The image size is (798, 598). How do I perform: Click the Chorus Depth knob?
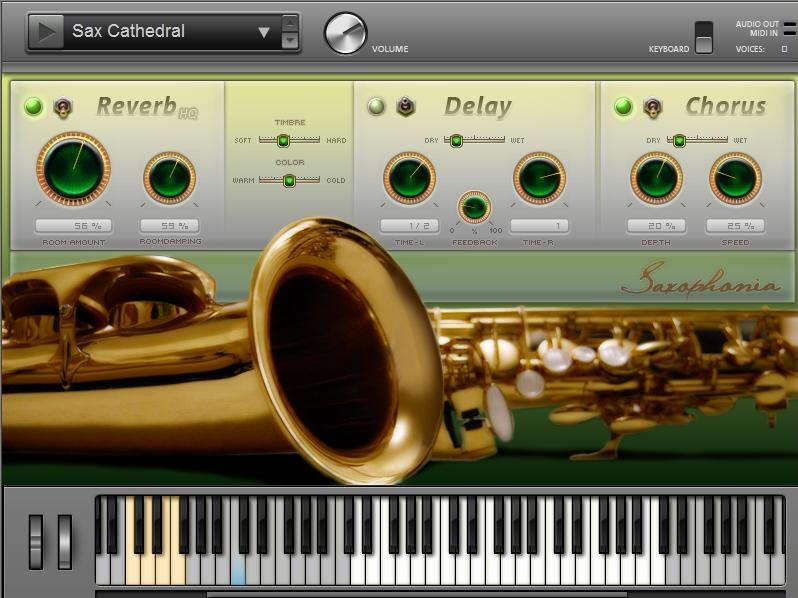coord(657,178)
